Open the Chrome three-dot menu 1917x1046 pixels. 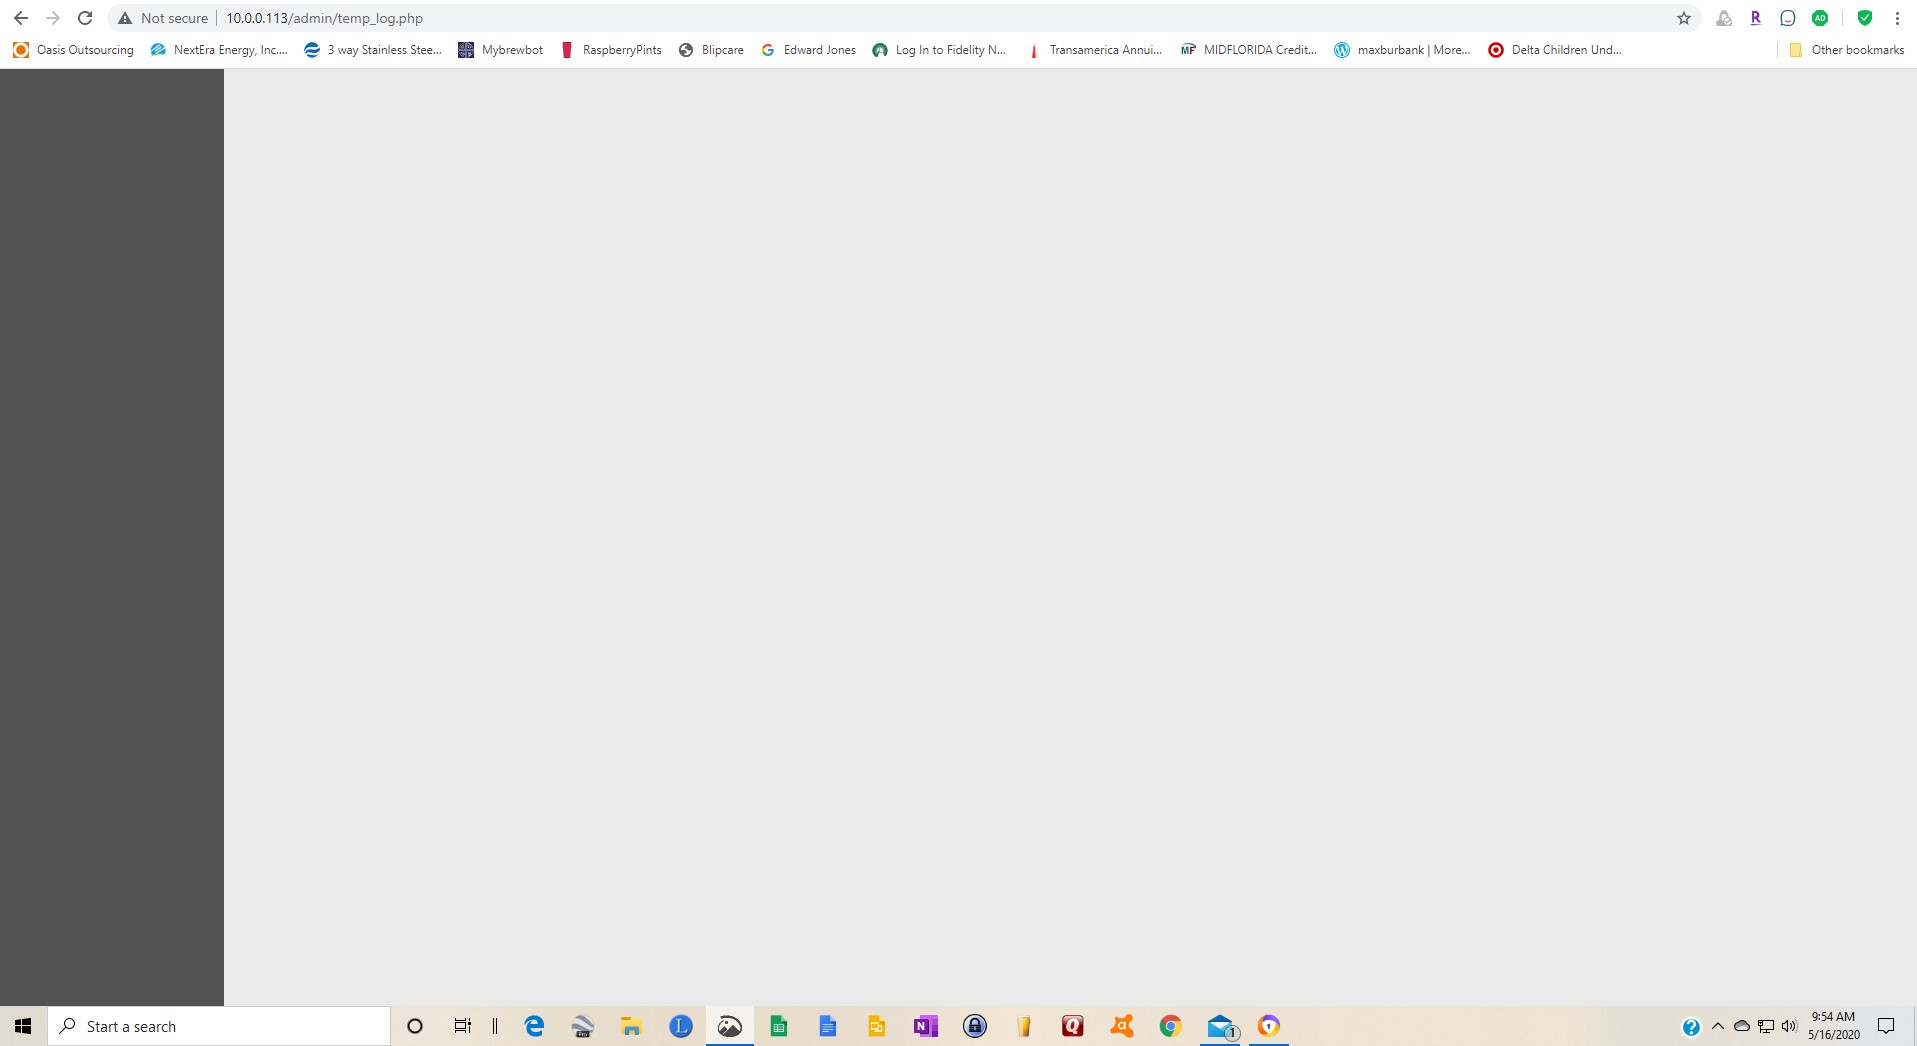tap(1897, 18)
